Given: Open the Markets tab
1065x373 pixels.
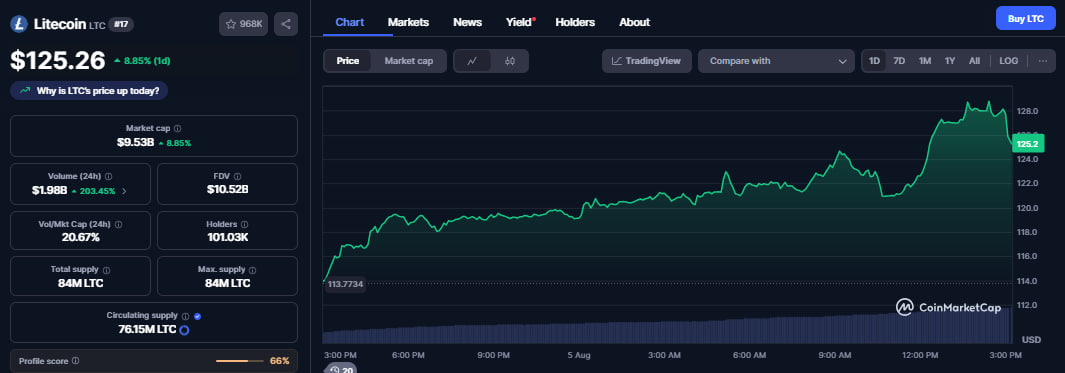Looking at the screenshot, I should [408, 22].
